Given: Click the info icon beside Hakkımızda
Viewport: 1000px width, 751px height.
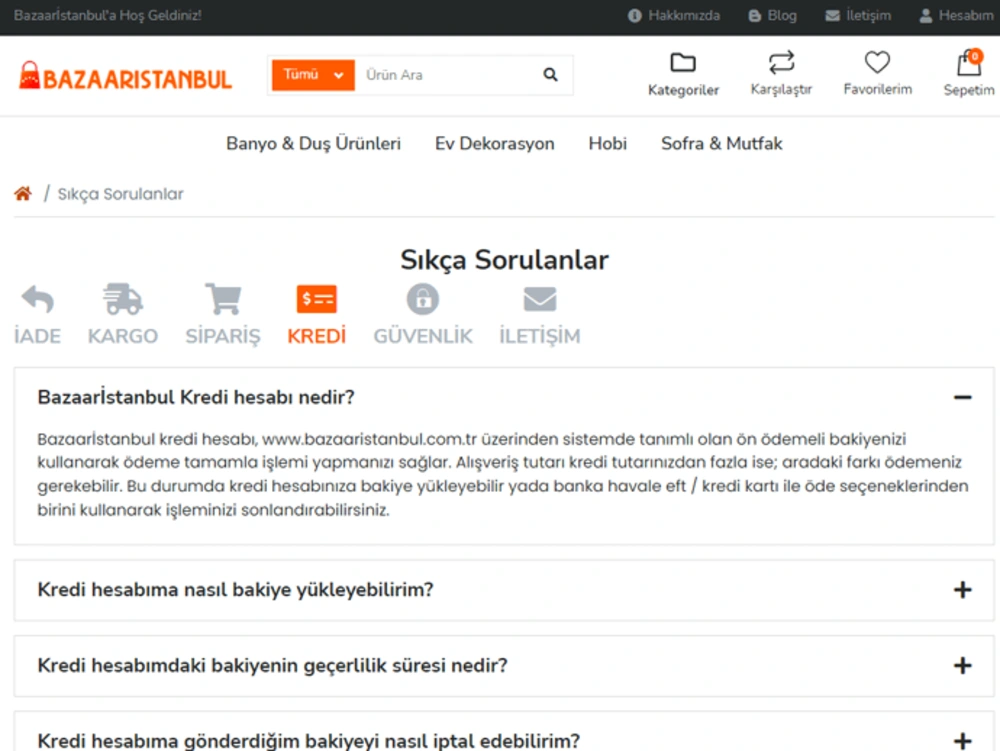Looking at the screenshot, I should pos(634,15).
